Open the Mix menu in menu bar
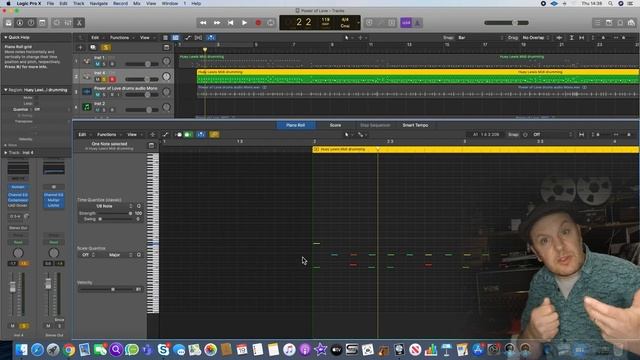 coord(137,3)
